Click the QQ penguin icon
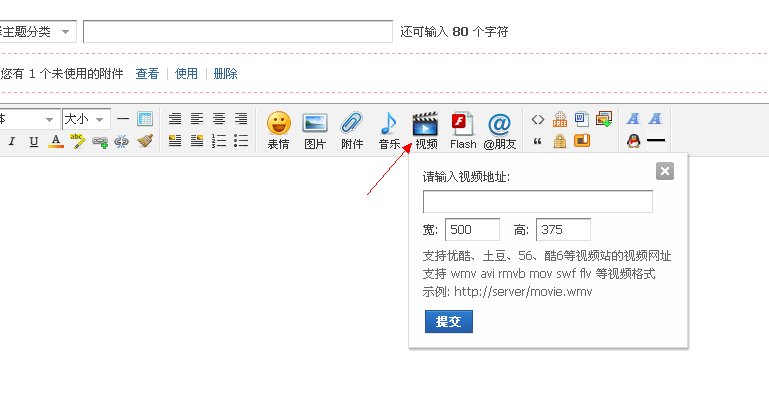Viewport: 769px width, 418px height. coord(633,141)
